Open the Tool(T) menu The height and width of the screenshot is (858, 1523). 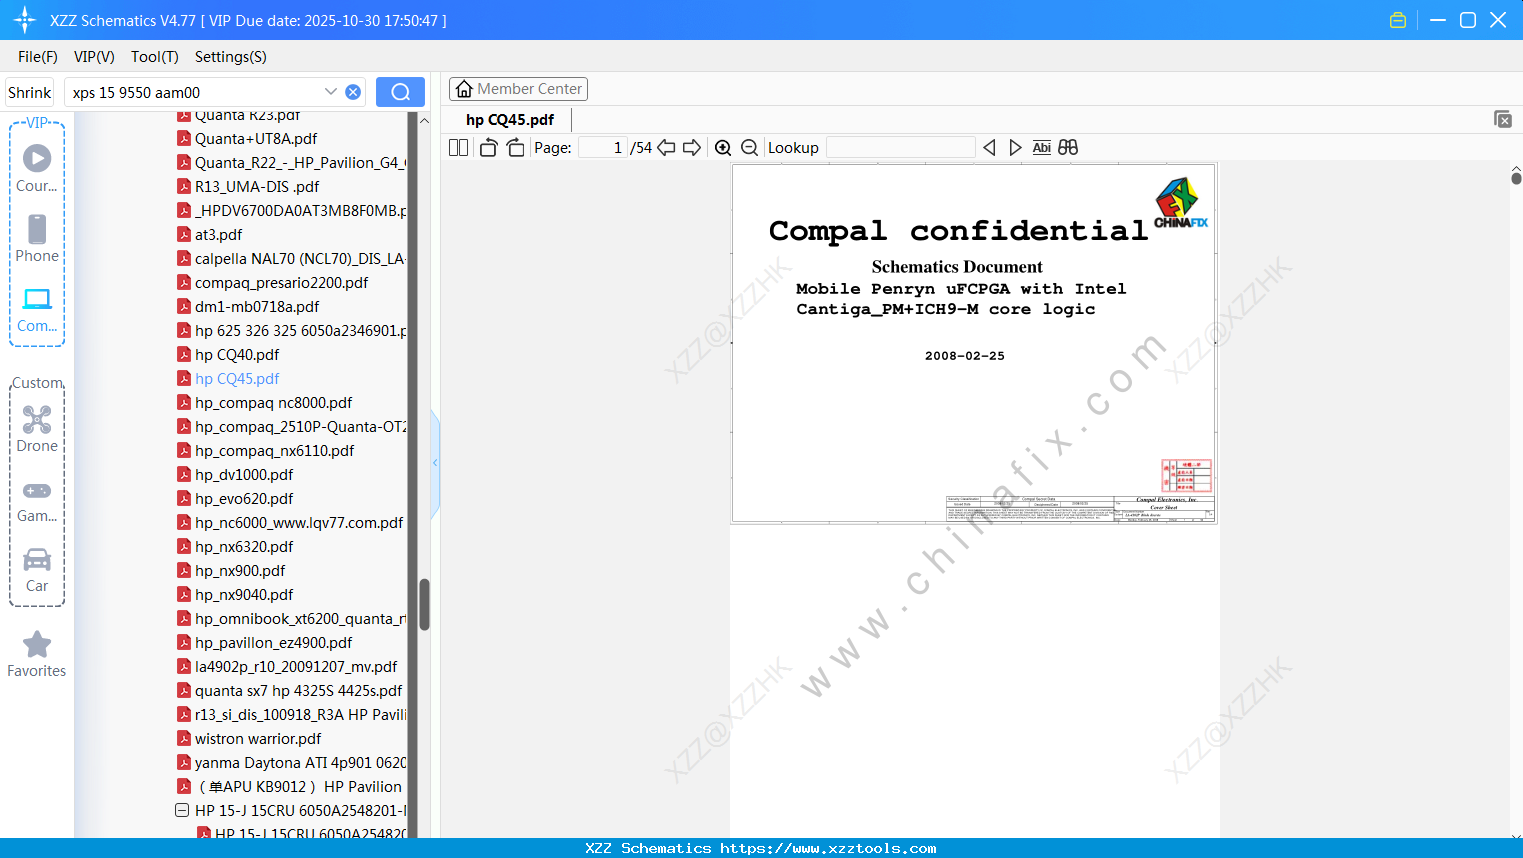pyautogui.click(x=155, y=57)
